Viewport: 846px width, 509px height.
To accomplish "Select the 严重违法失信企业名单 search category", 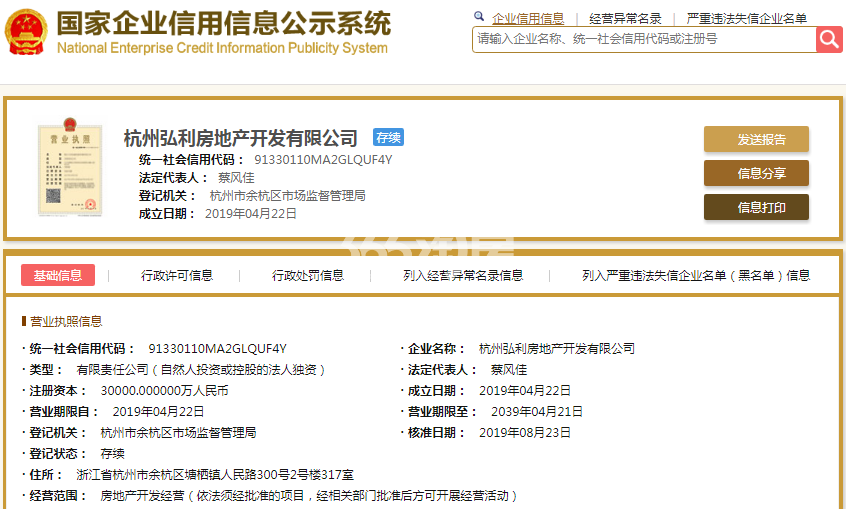I will pos(747,18).
